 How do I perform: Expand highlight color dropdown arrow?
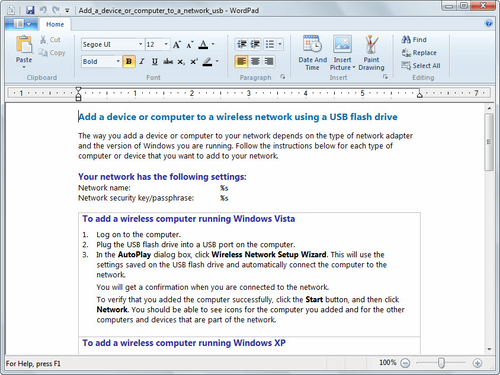217,62
